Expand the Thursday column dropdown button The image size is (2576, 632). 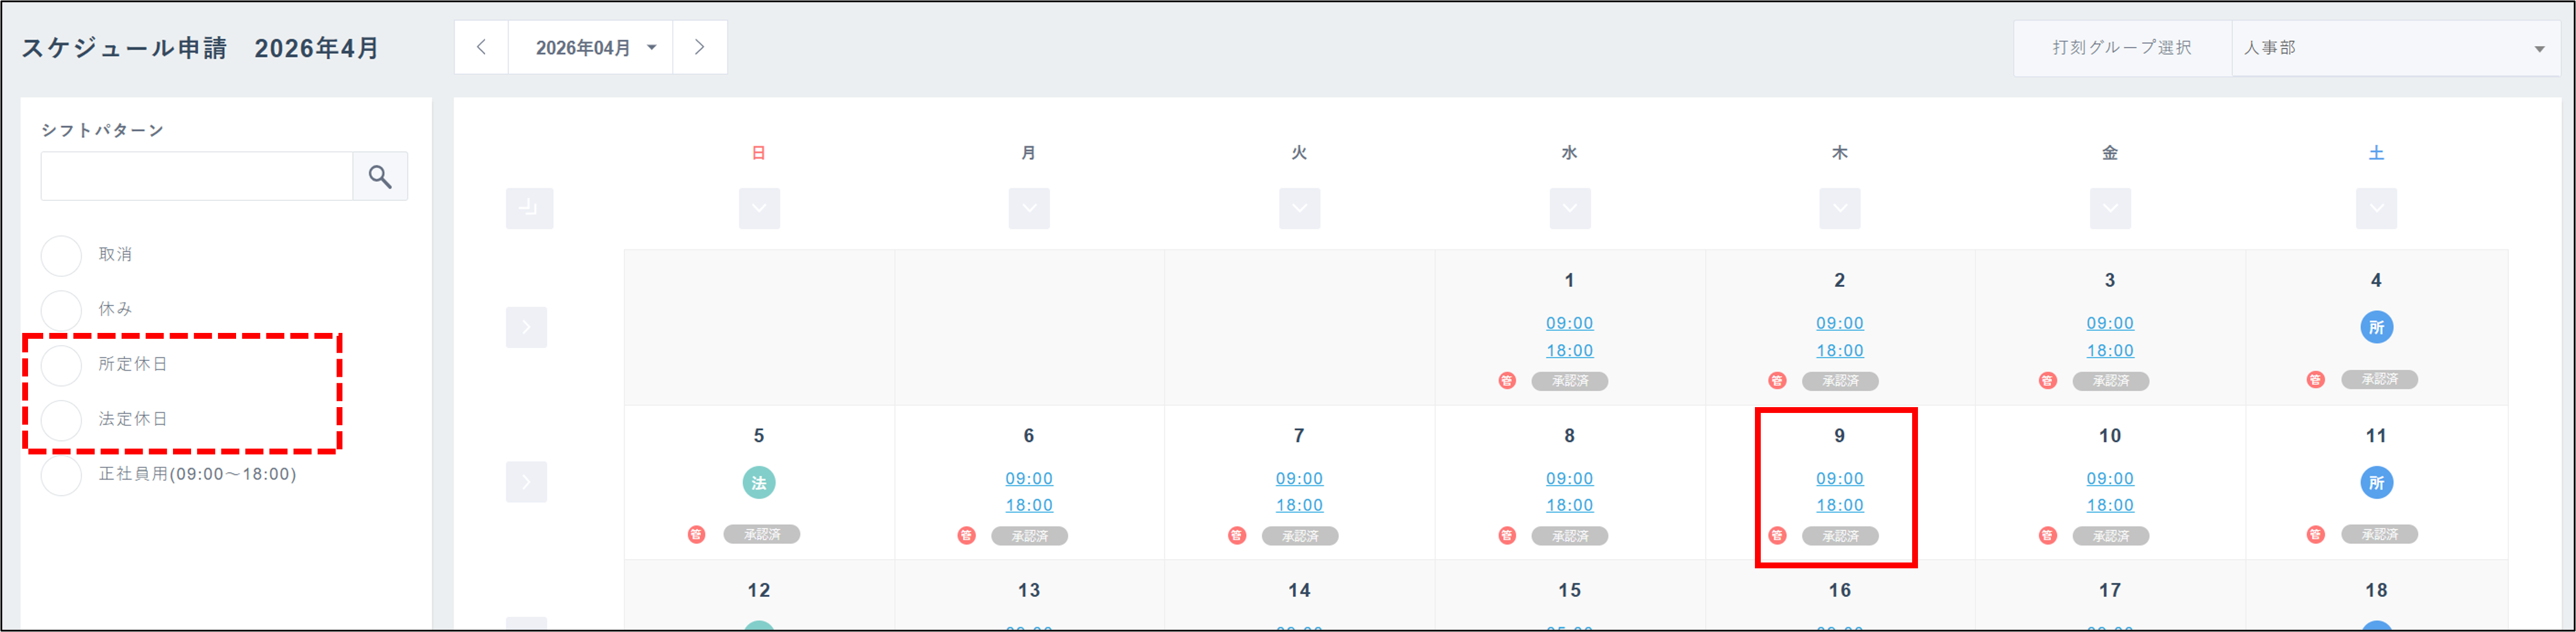point(1839,208)
